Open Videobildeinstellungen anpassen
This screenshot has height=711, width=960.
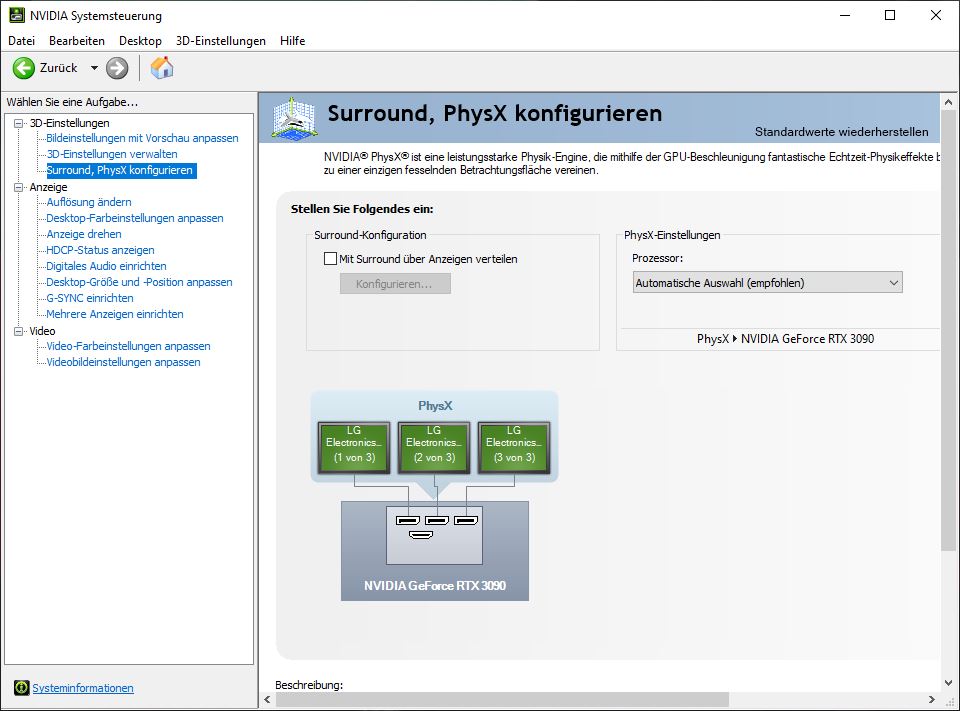tap(123, 362)
